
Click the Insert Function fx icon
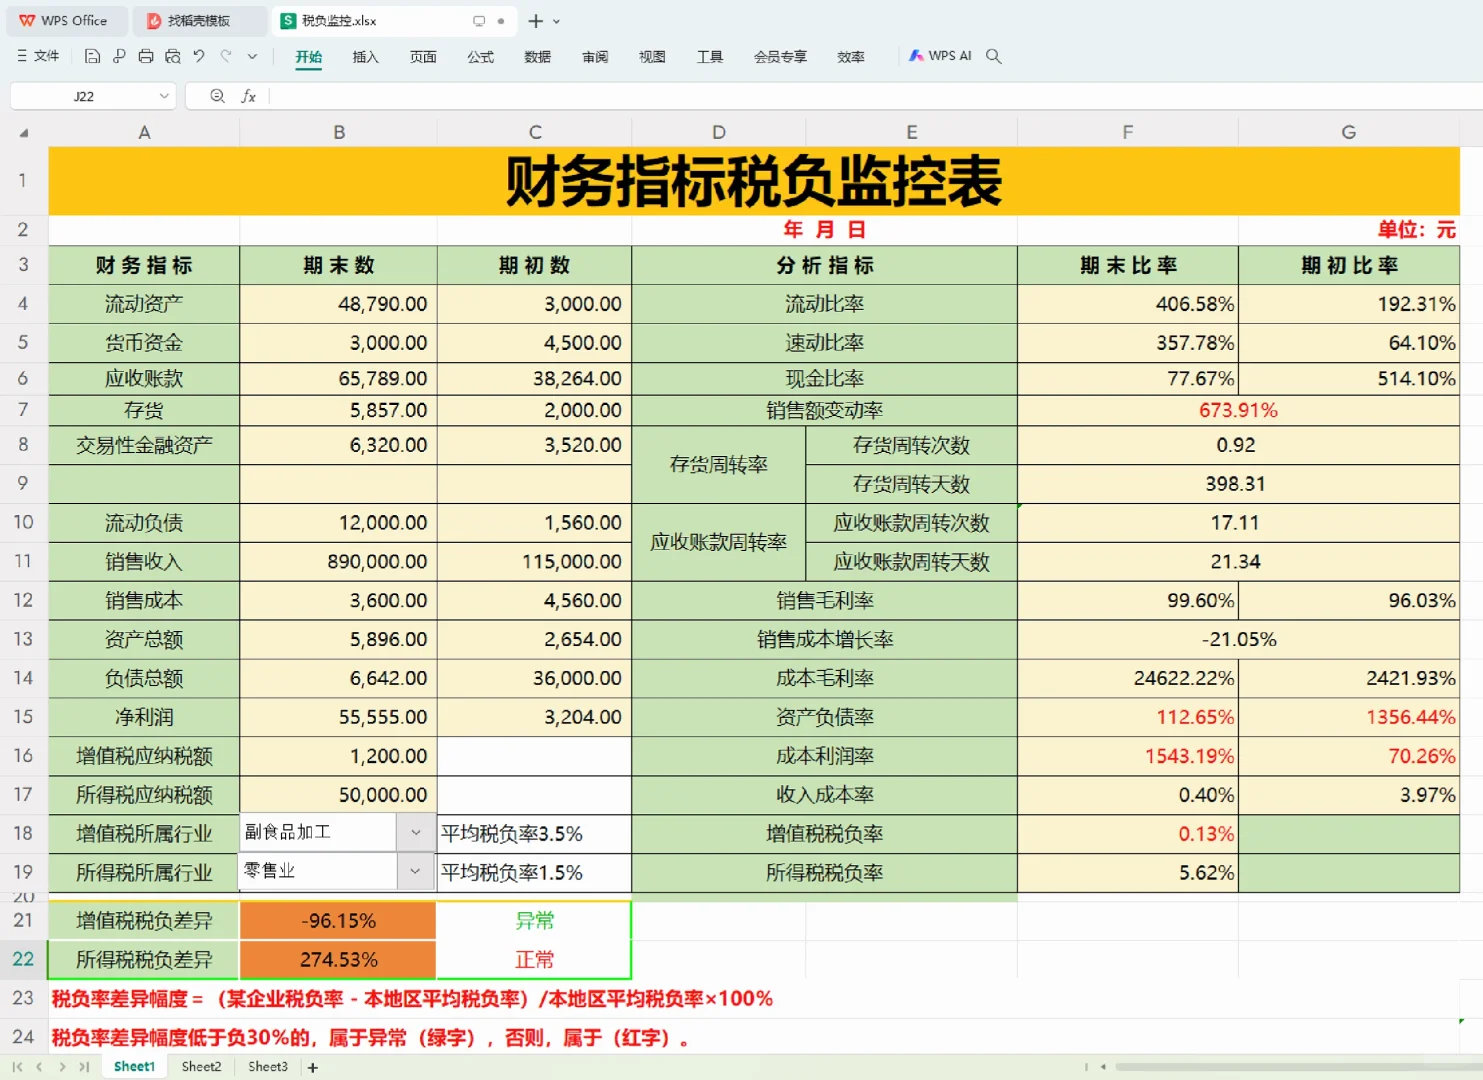(x=249, y=96)
